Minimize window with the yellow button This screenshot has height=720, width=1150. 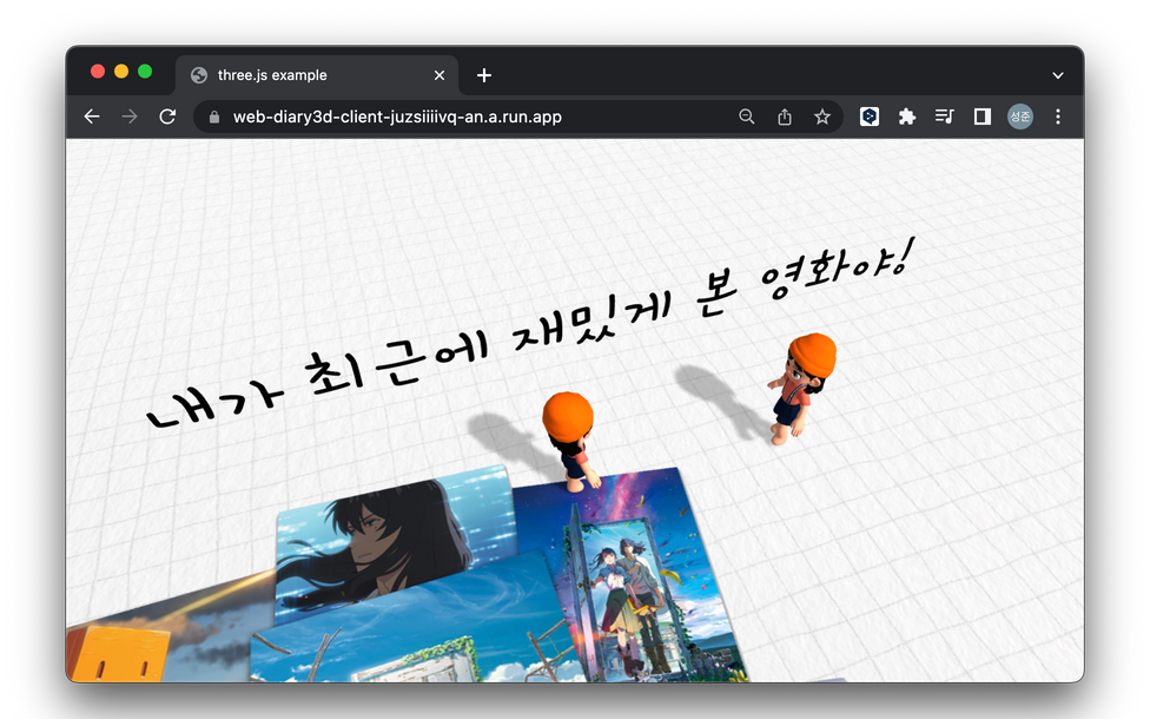coord(121,71)
